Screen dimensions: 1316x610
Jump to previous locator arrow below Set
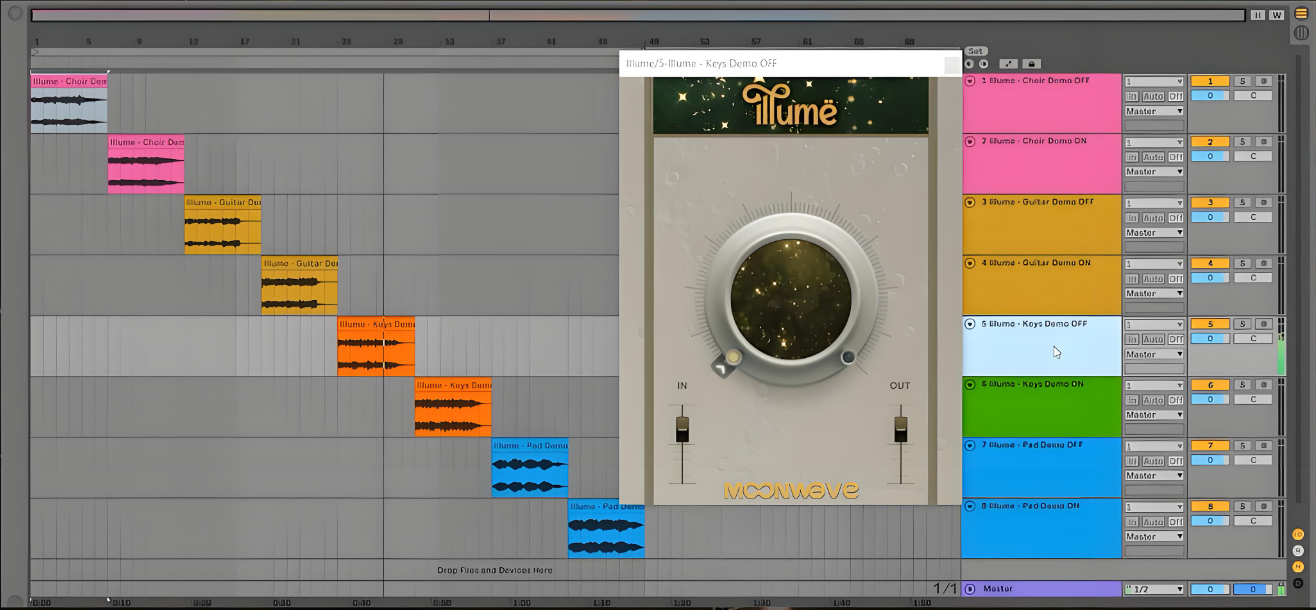click(x=969, y=63)
